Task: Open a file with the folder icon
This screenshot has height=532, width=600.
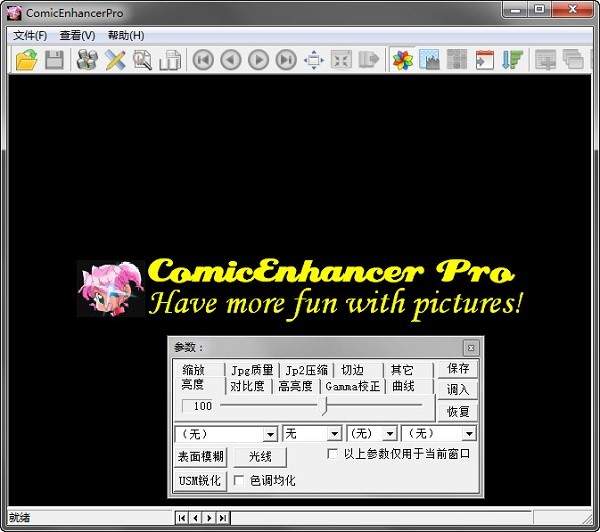Action: click(x=26, y=60)
